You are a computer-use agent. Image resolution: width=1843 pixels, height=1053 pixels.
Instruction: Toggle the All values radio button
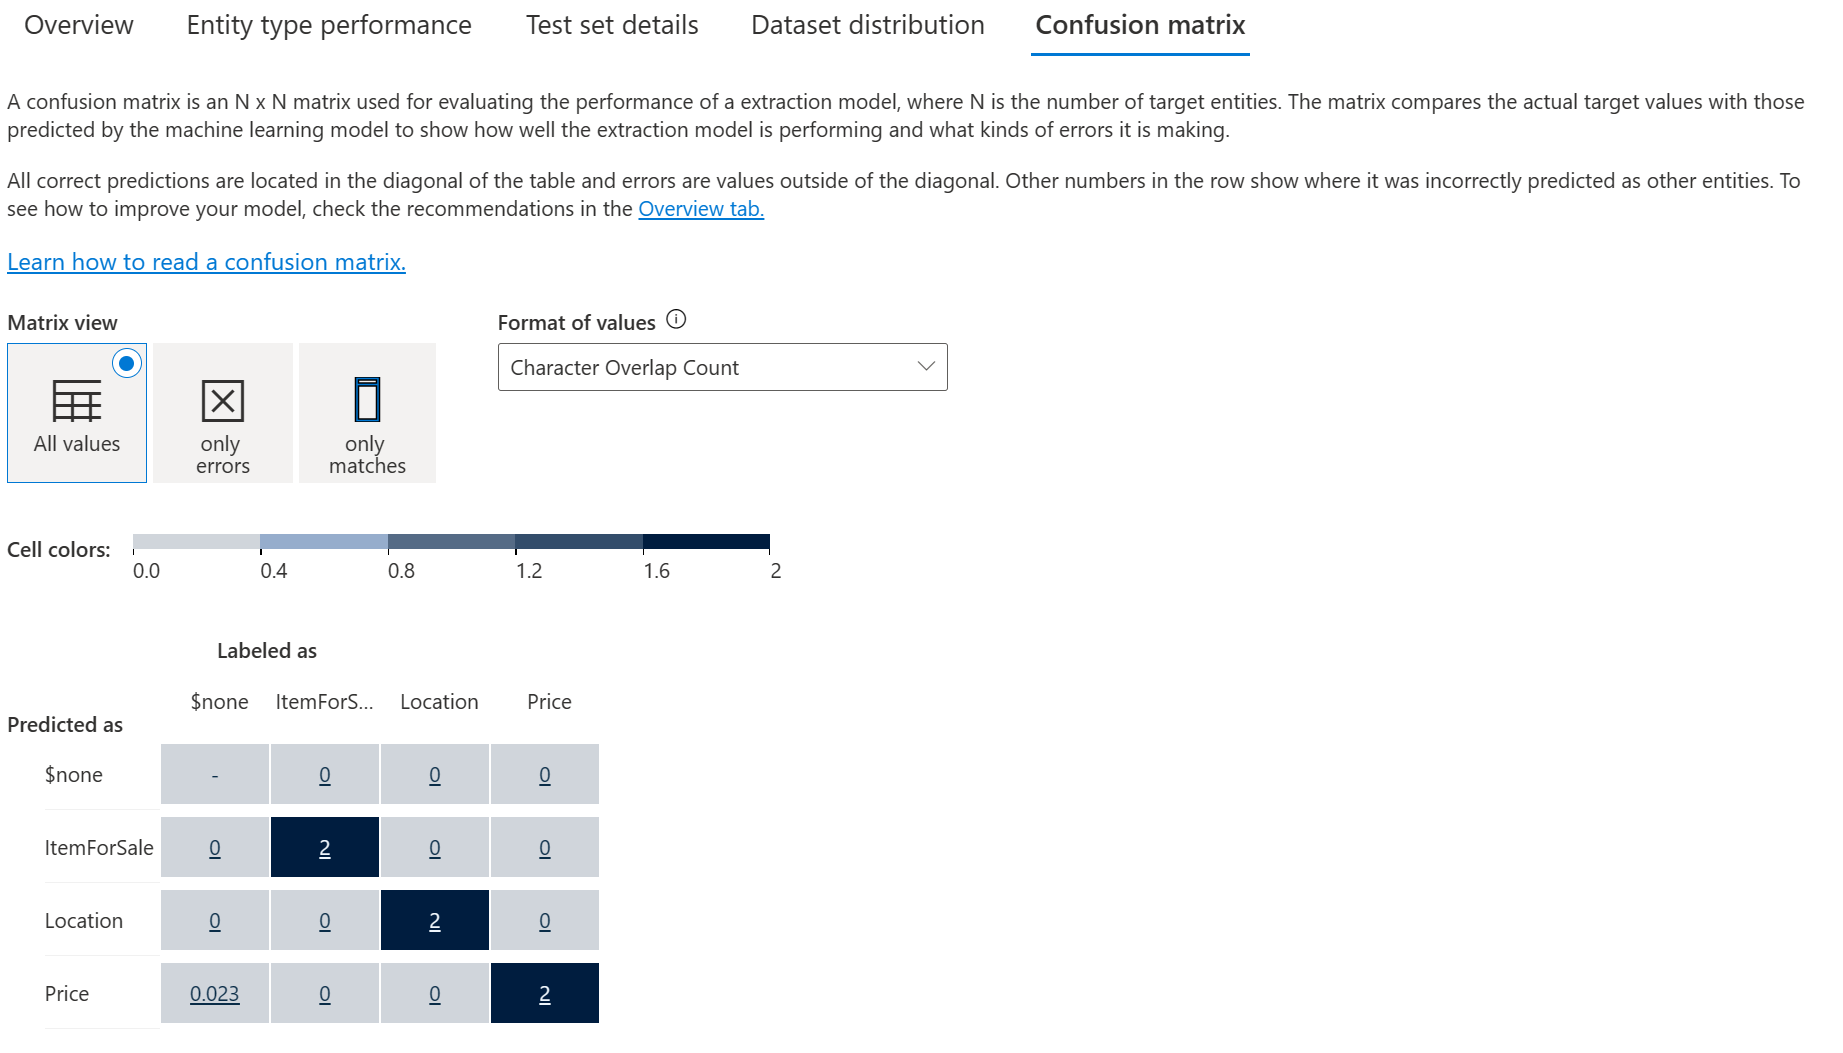[127, 363]
